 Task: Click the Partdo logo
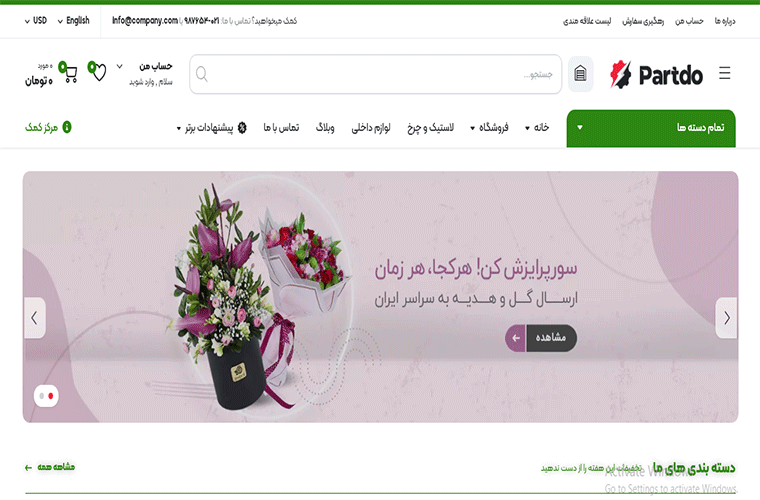pyautogui.click(x=656, y=75)
